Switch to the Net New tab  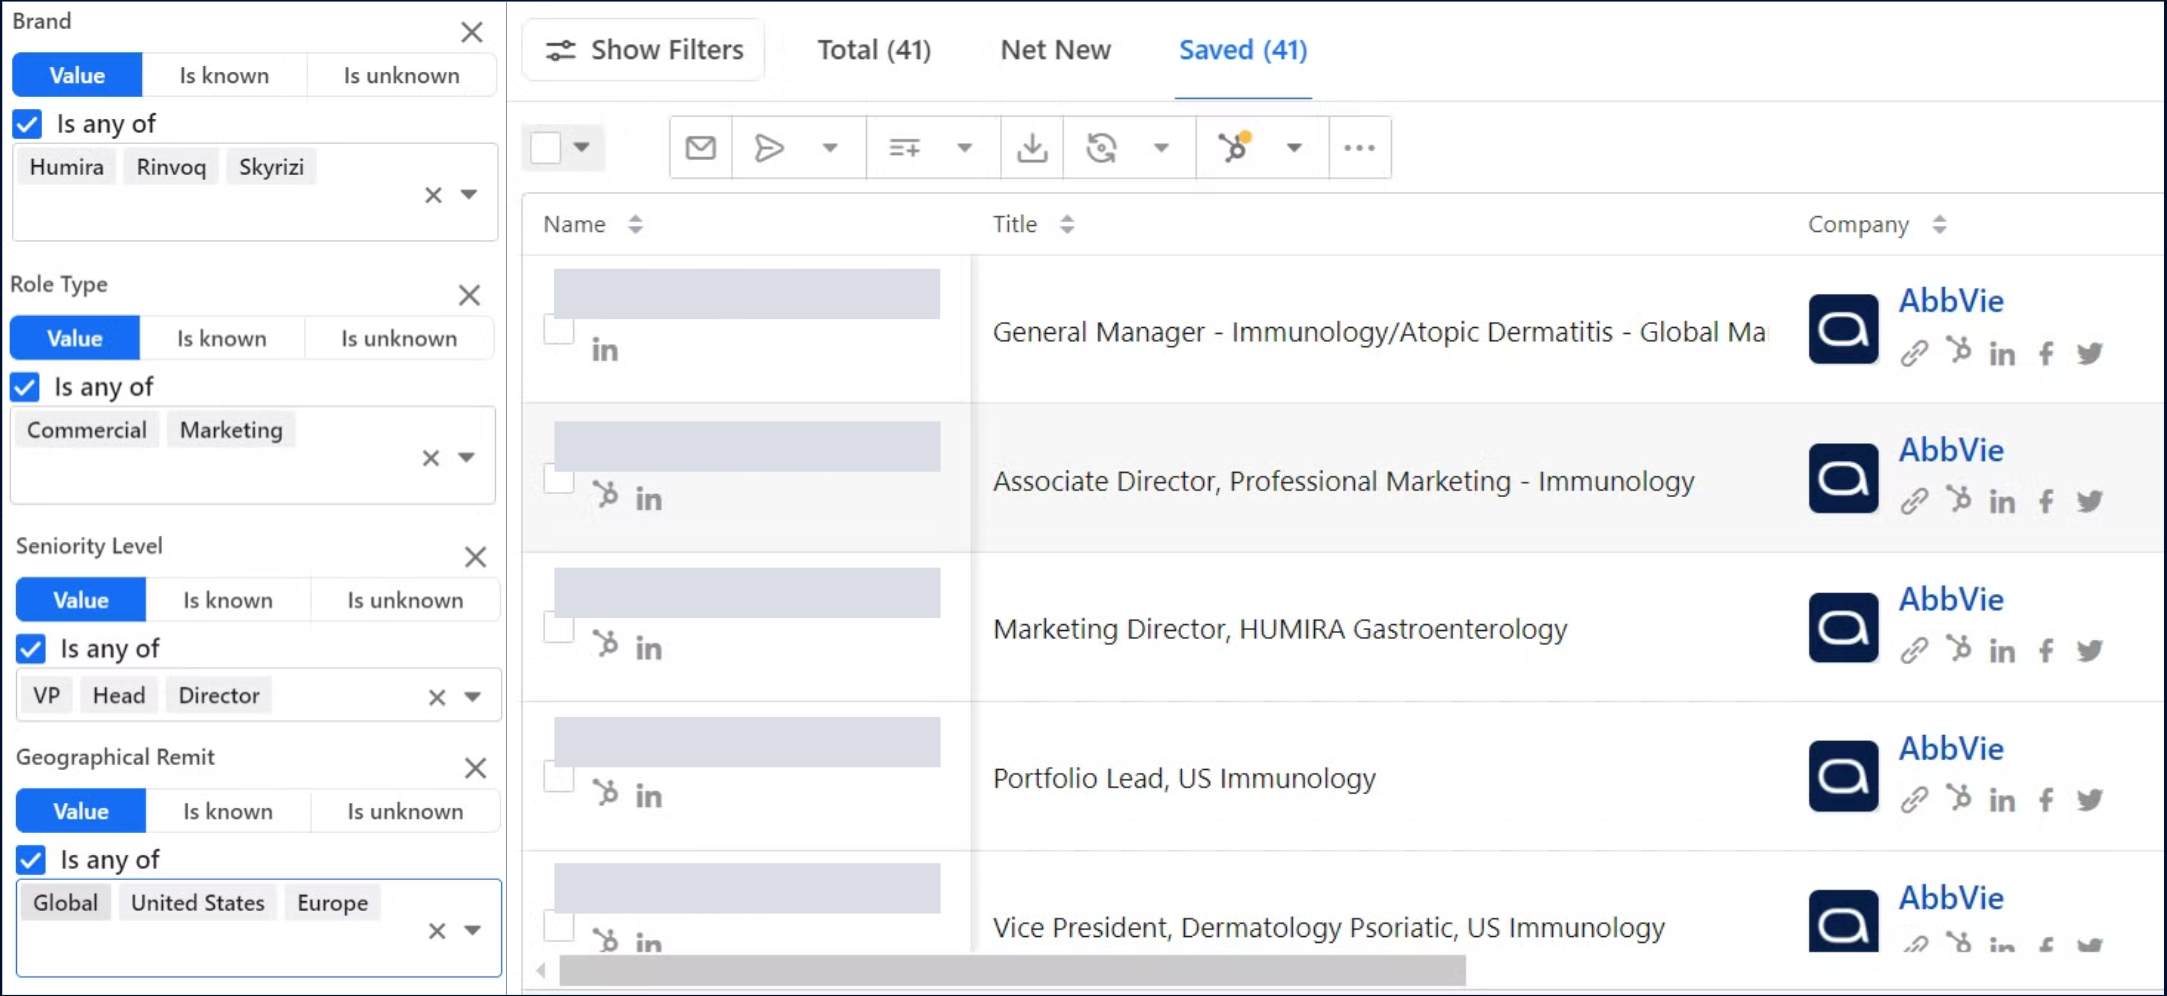pos(1055,50)
